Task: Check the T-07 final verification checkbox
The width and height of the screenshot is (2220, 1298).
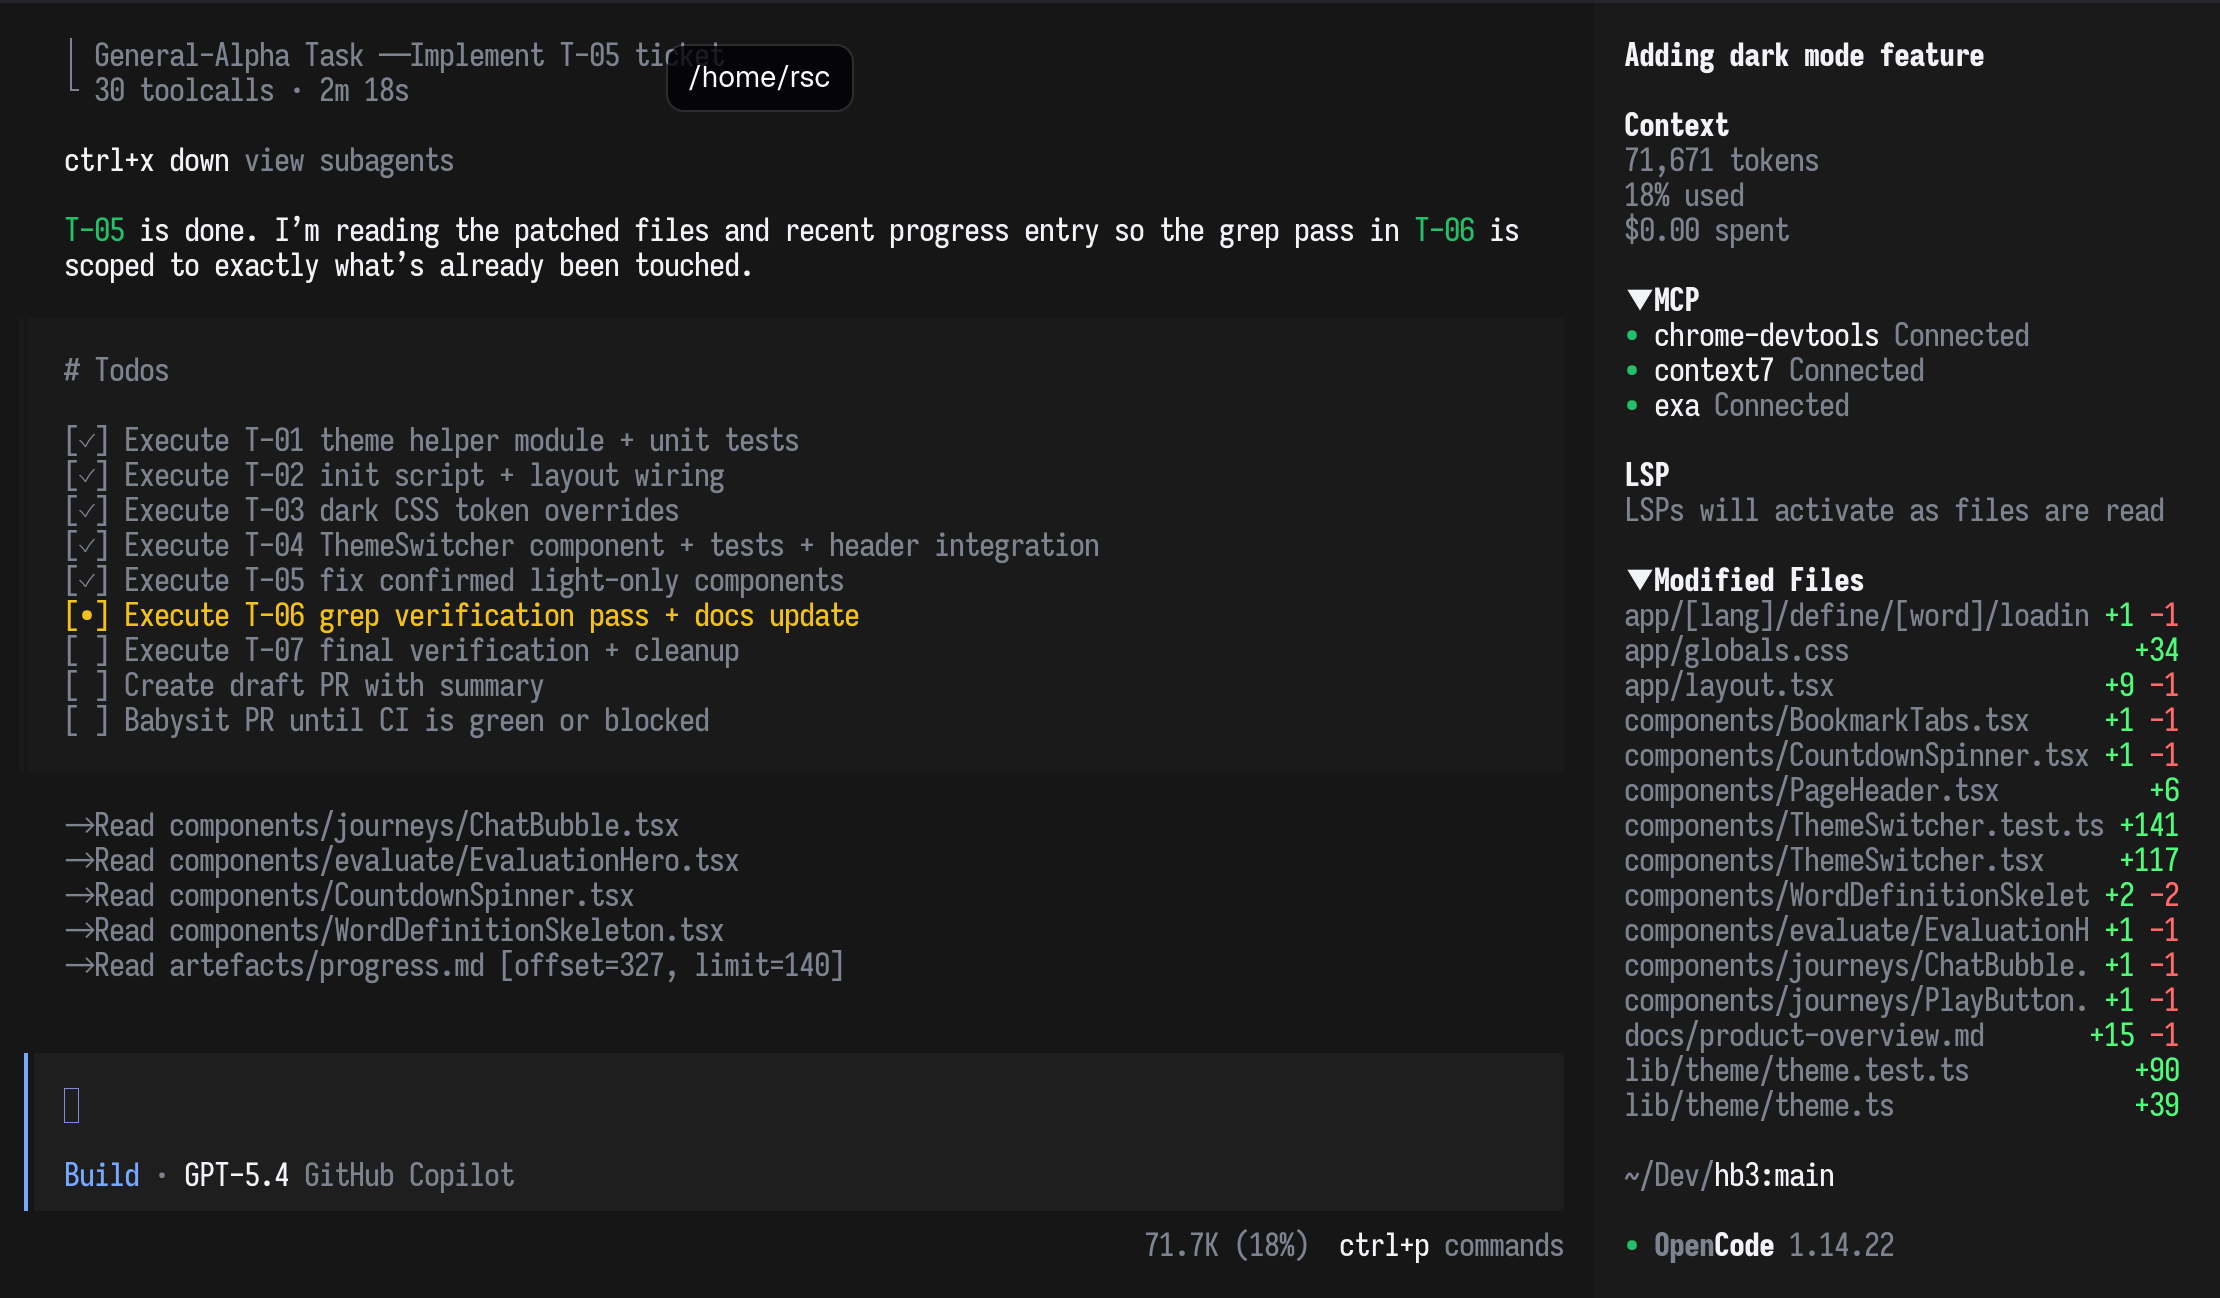Action: [85, 650]
